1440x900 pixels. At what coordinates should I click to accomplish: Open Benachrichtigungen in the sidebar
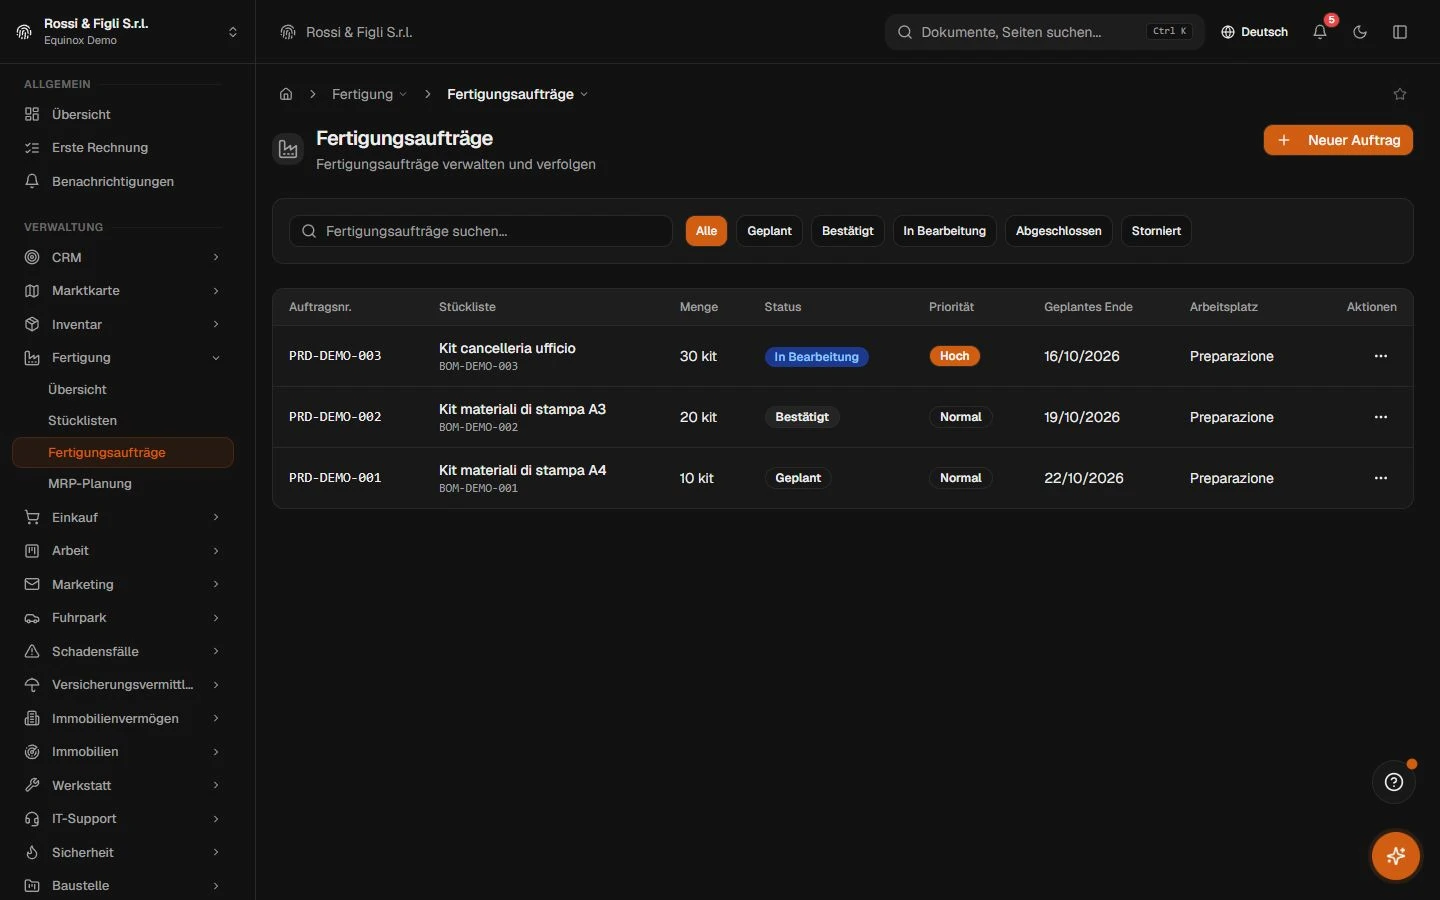123,181
